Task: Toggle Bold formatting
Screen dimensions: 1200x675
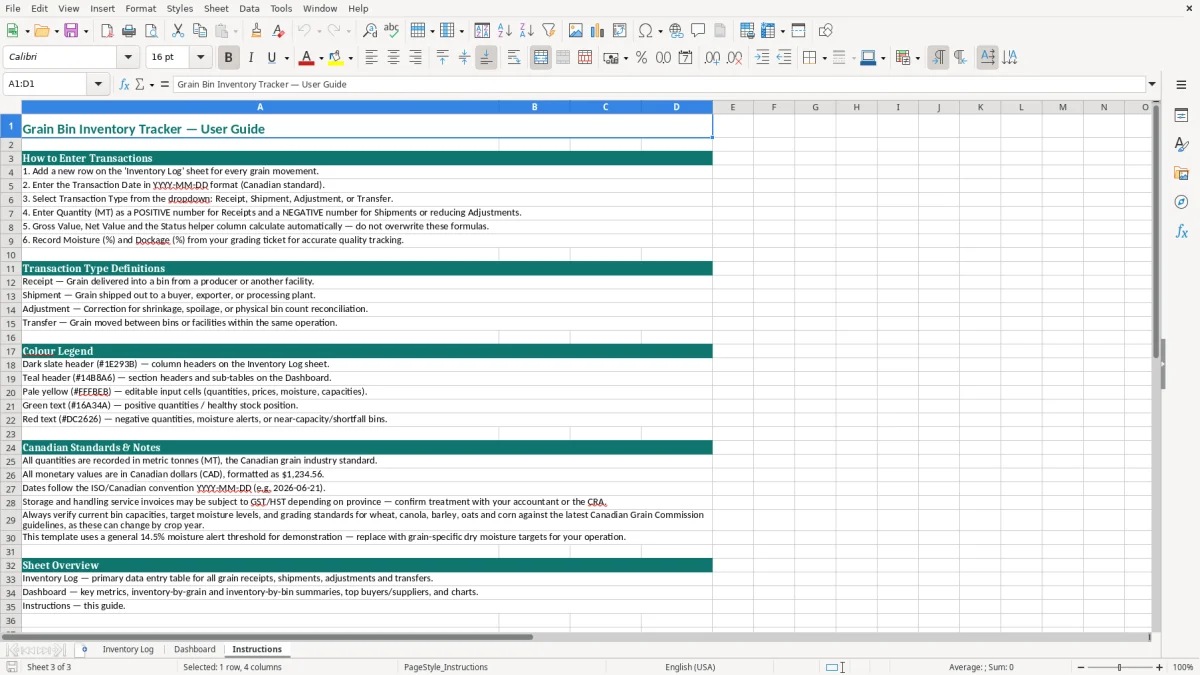Action: click(228, 58)
